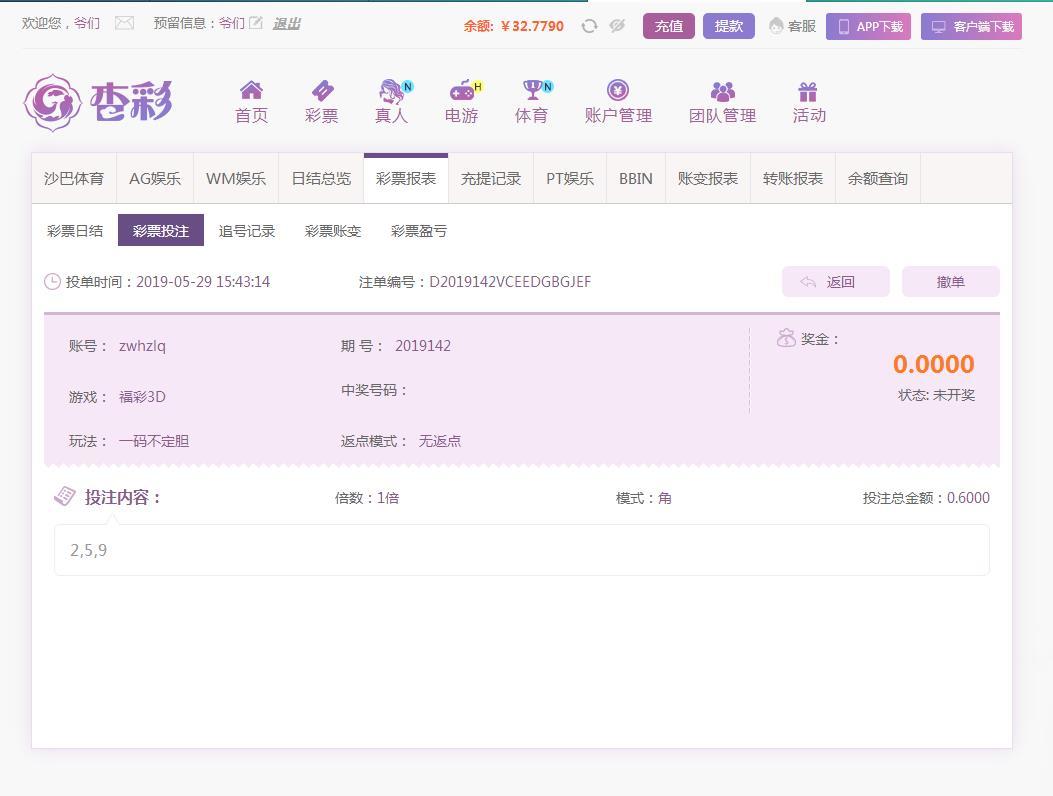This screenshot has width=1053, height=796.
Task: Refresh the account balance
Action: tap(589, 26)
